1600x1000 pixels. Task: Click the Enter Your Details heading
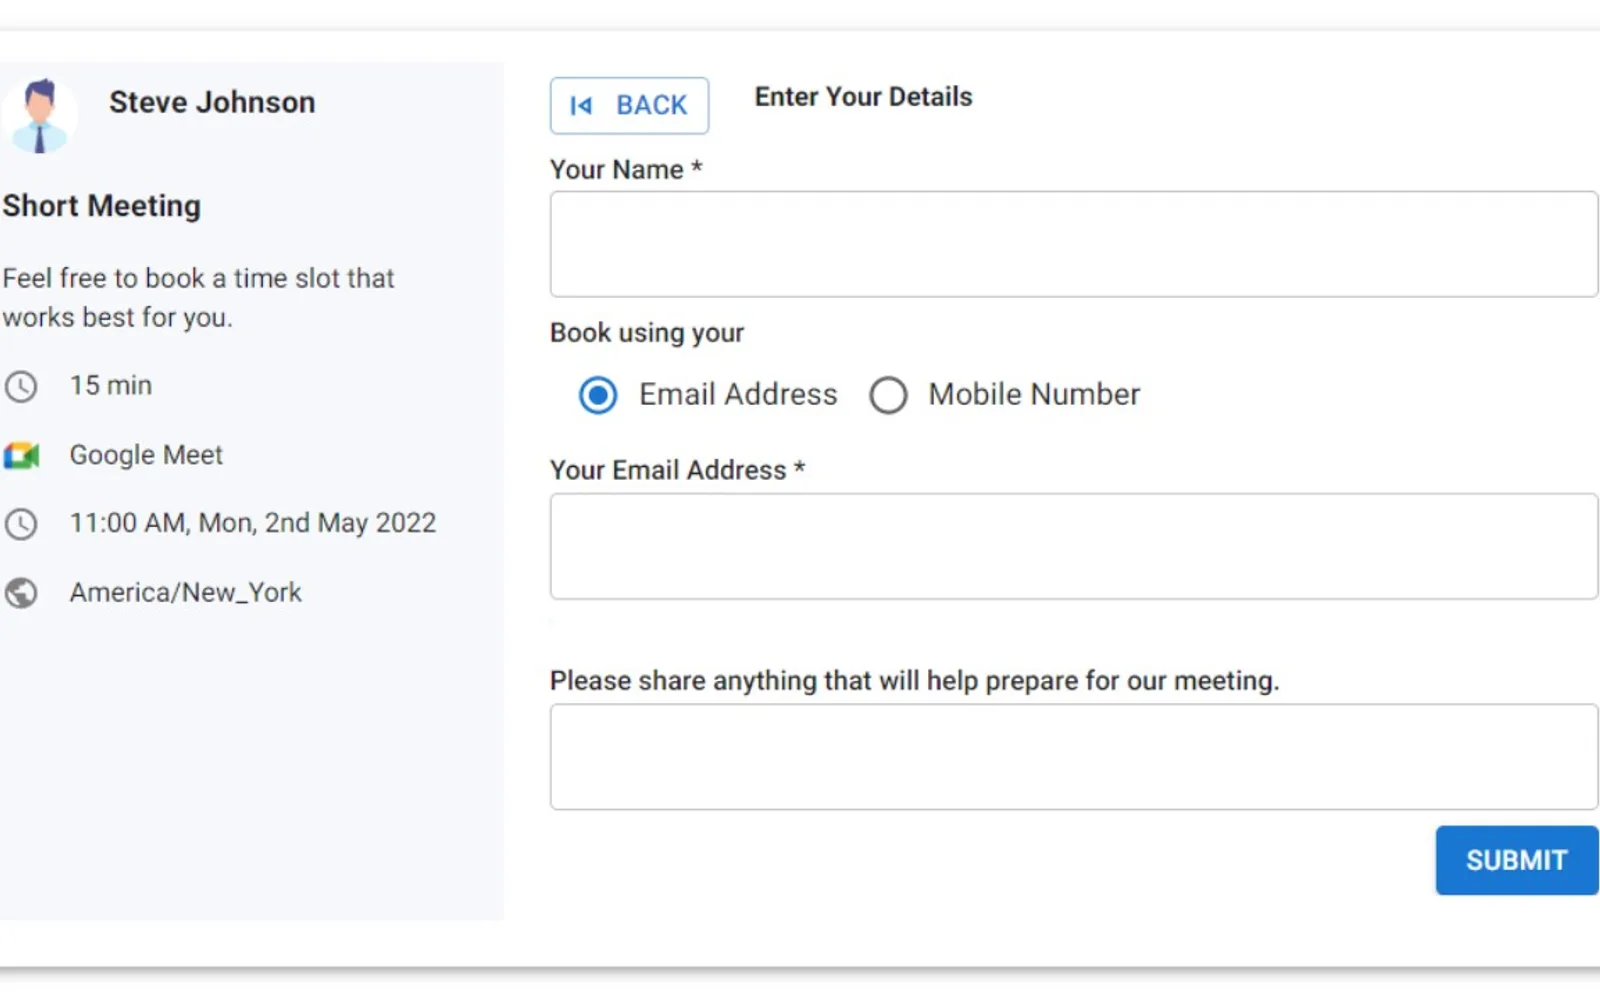863,97
